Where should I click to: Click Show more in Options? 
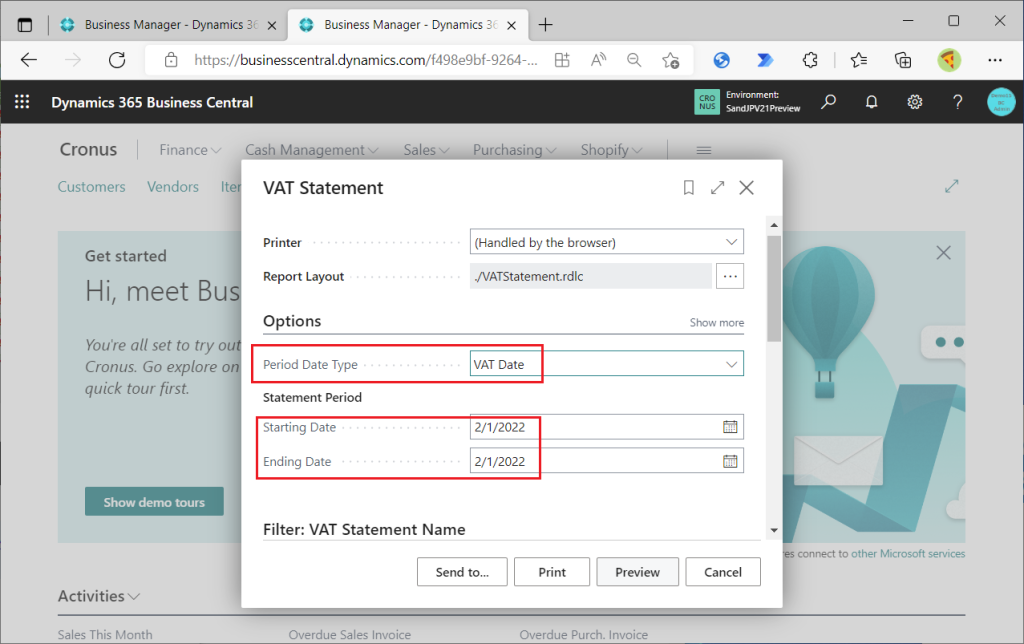click(x=716, y=323)
